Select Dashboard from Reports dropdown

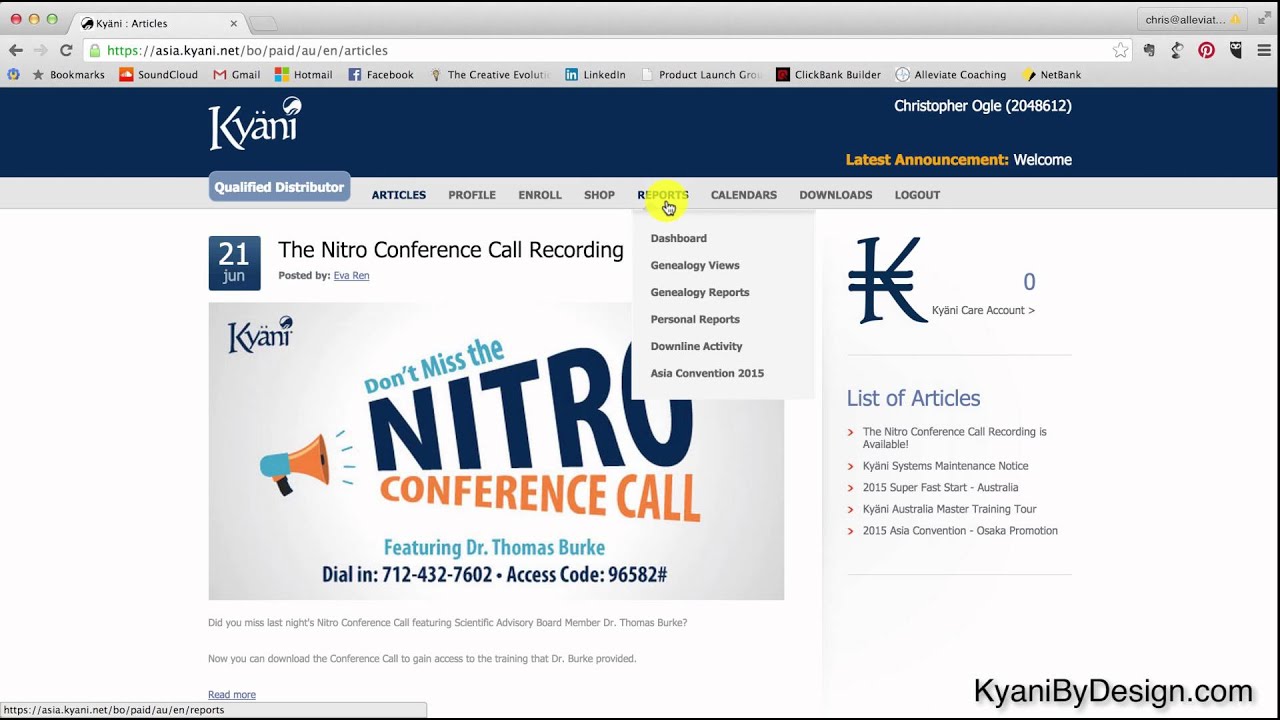point(679,238)
